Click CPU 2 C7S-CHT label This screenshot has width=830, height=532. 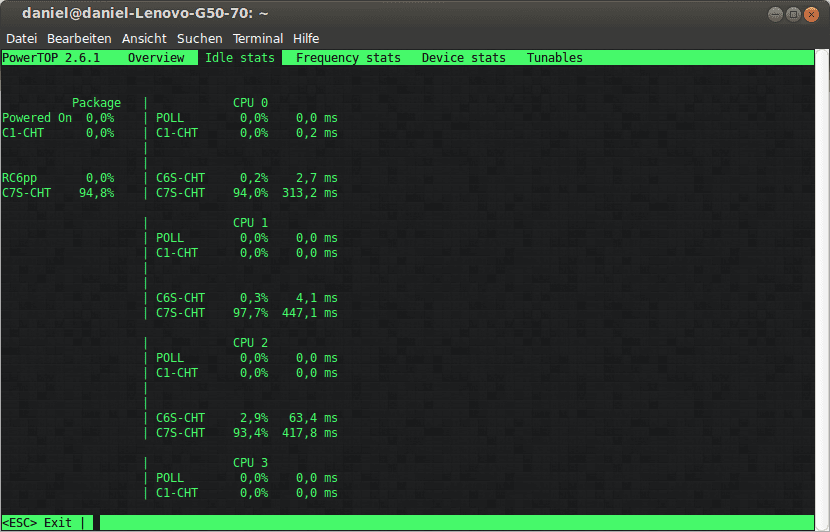pyautogui.click(x=180, y=433)
